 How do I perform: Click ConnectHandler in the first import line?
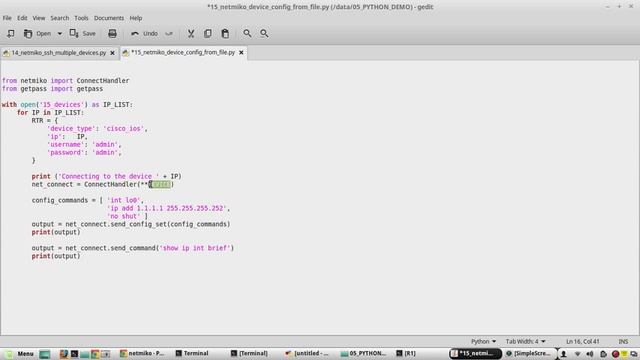click(x=103, y=81)
